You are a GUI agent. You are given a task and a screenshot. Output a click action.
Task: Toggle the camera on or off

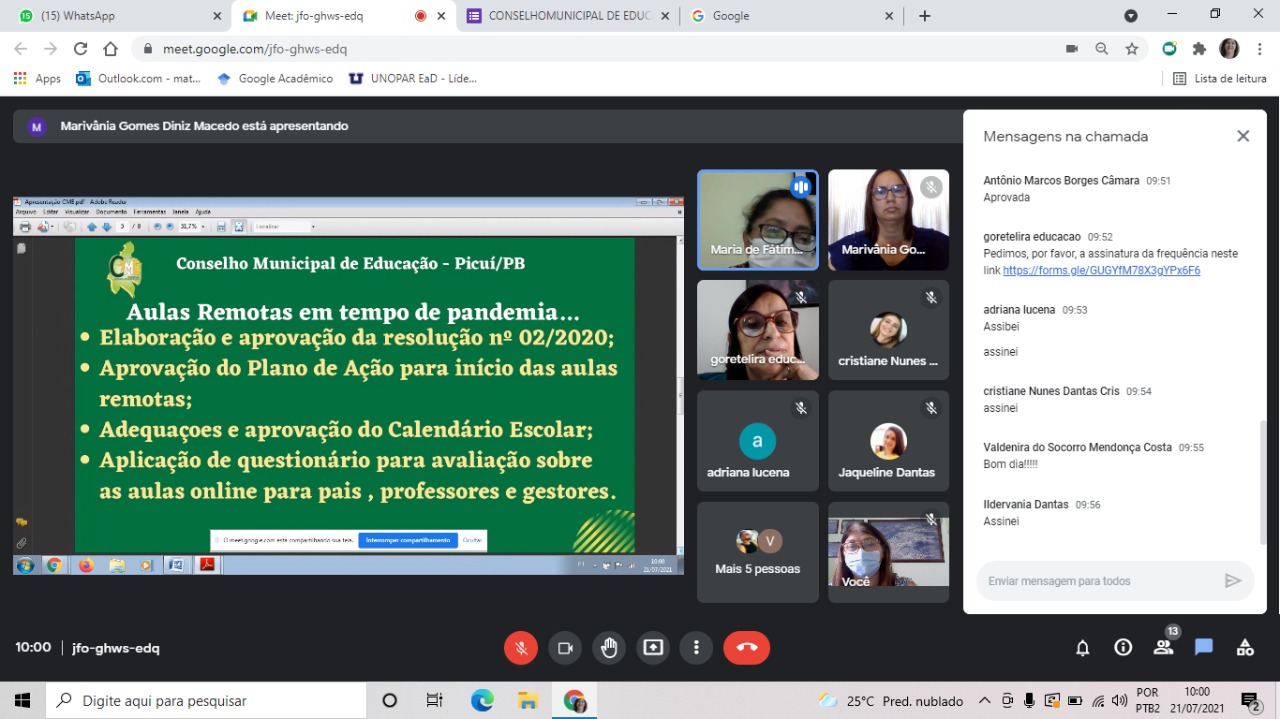[565, 648]
